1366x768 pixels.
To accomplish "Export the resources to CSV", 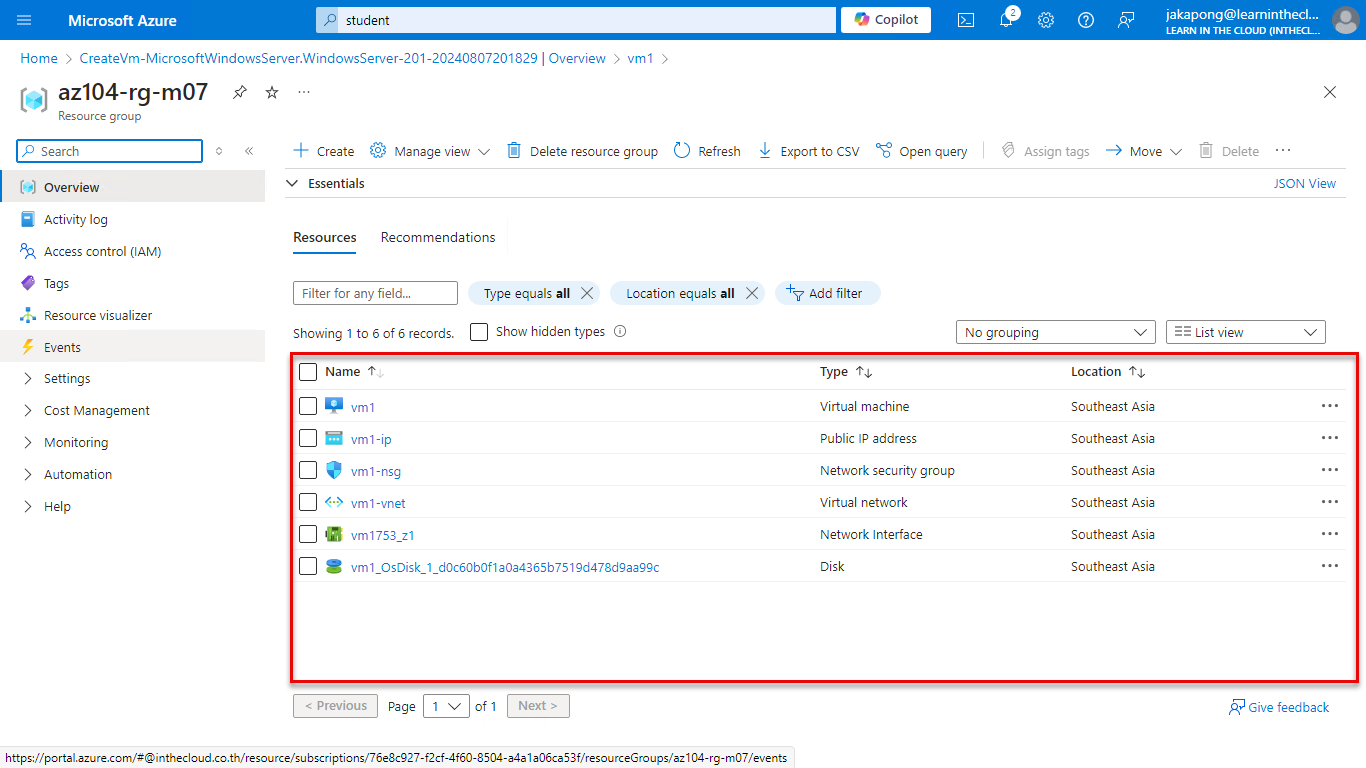I will click(808, 151).
